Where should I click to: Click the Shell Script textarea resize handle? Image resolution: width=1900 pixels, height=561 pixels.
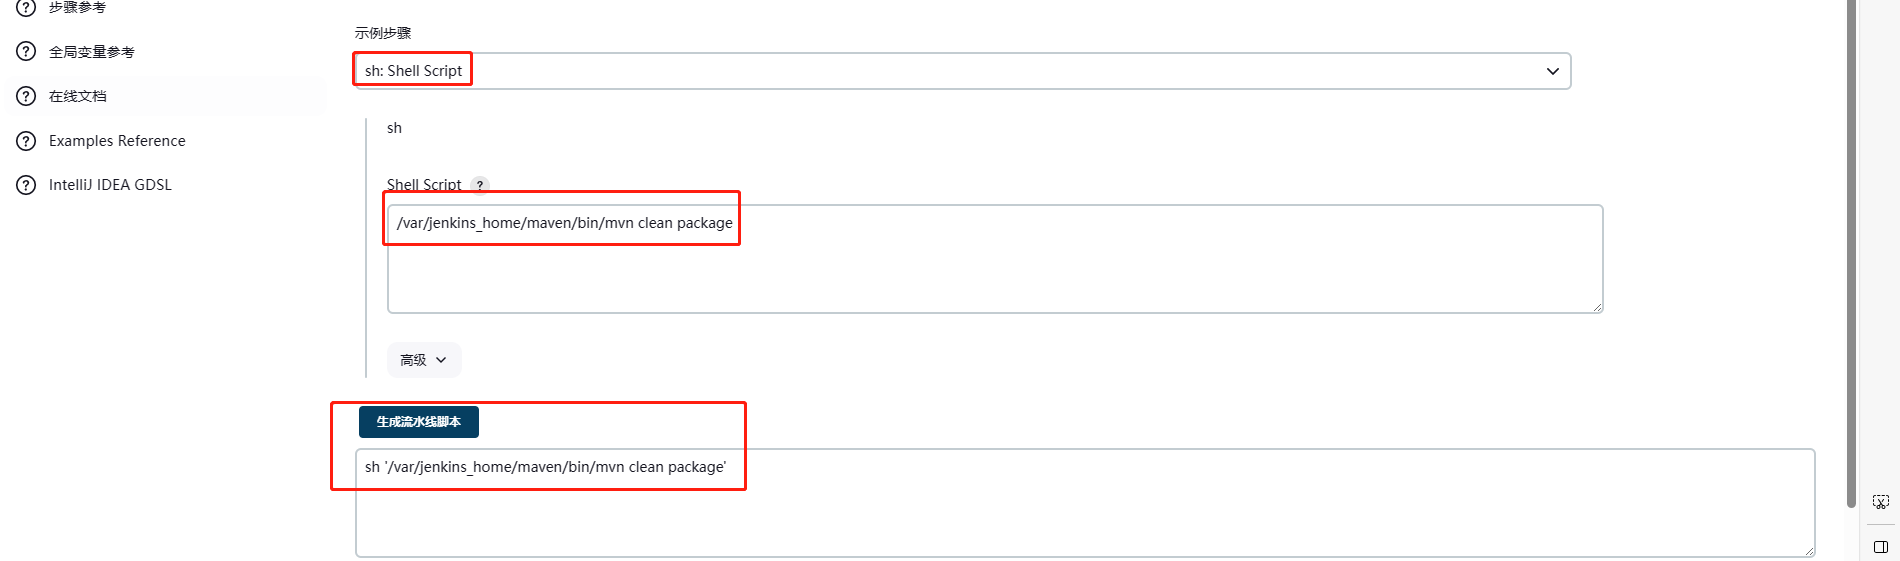point(1598,308)
